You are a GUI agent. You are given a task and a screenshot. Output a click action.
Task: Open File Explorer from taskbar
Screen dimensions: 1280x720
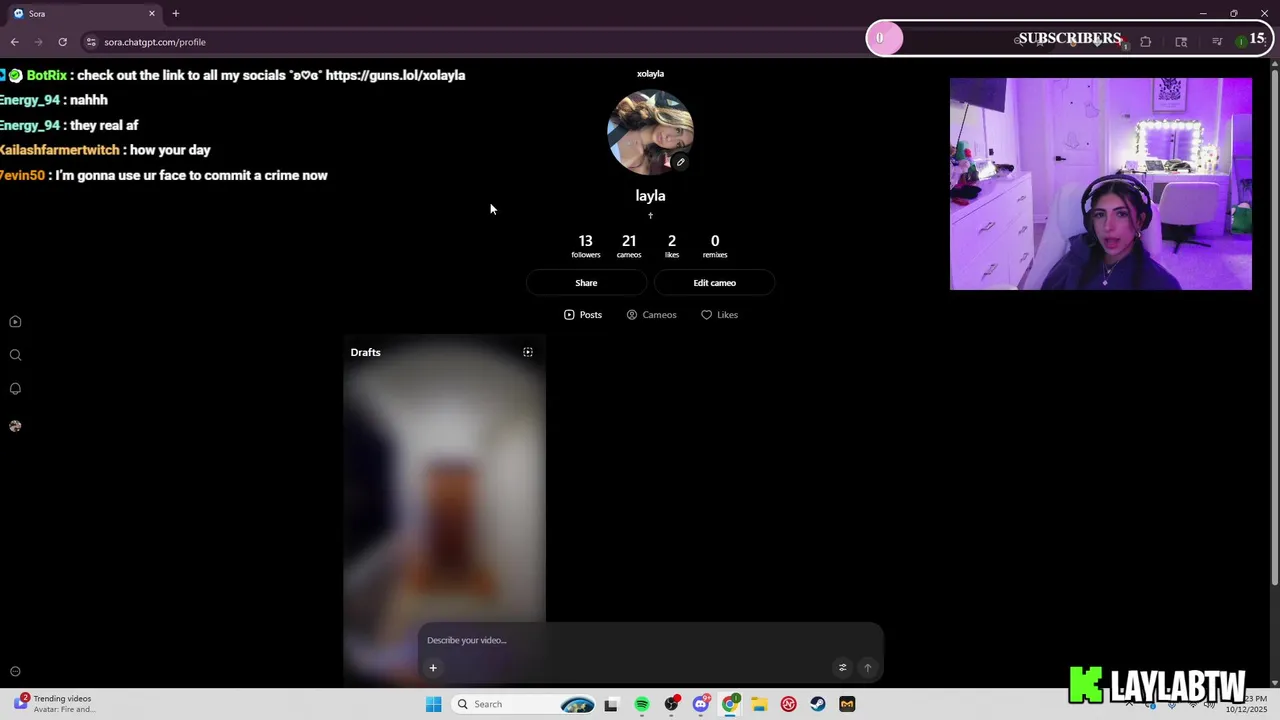759,704
